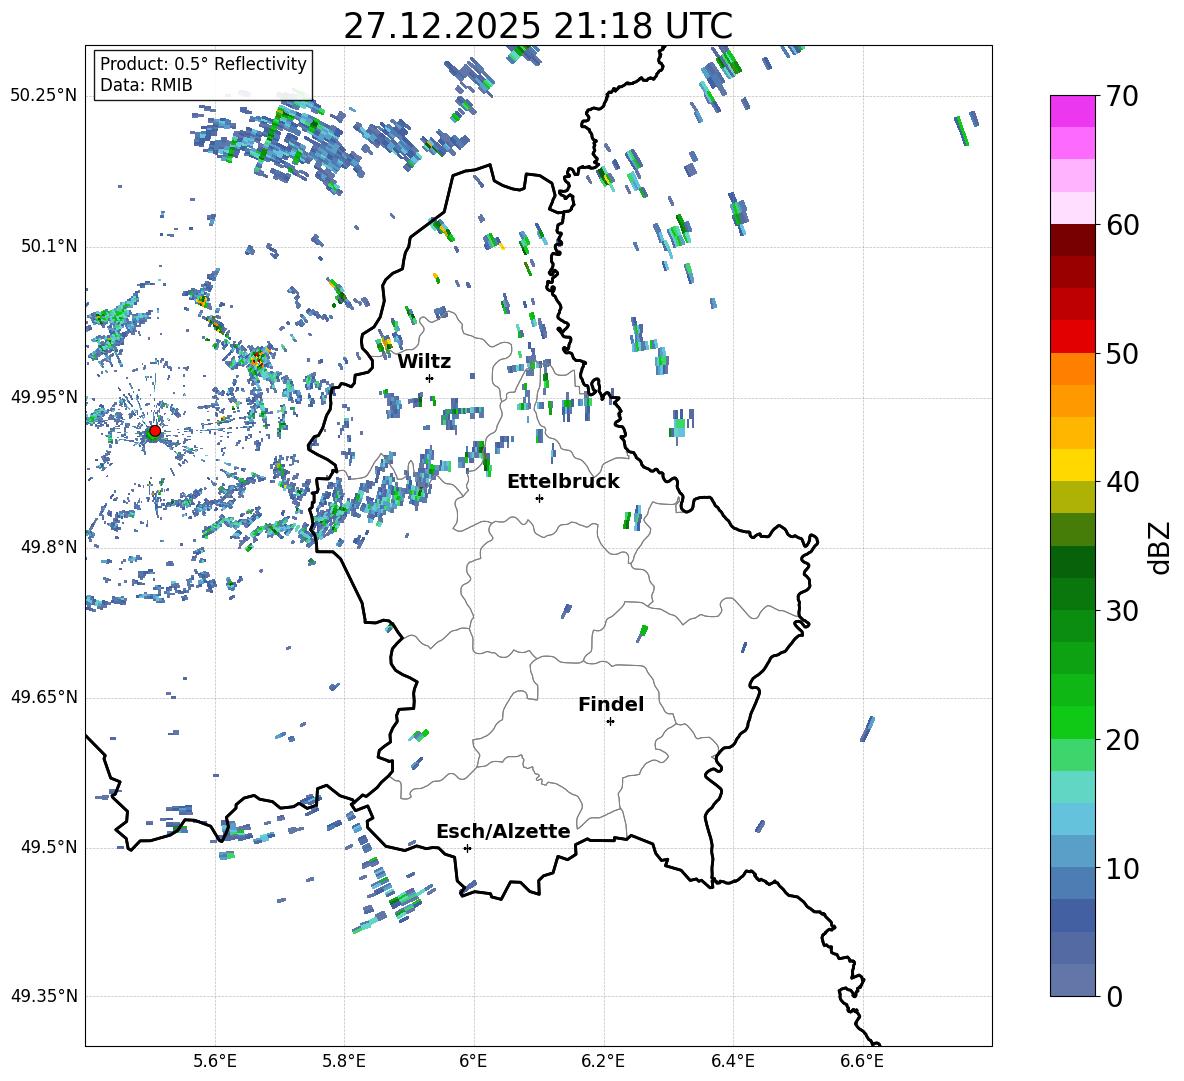This screenshot has height=1081, width=1184.
Task: Click the dBZ colorbar axis label
Action: (x=1159, y=547)
